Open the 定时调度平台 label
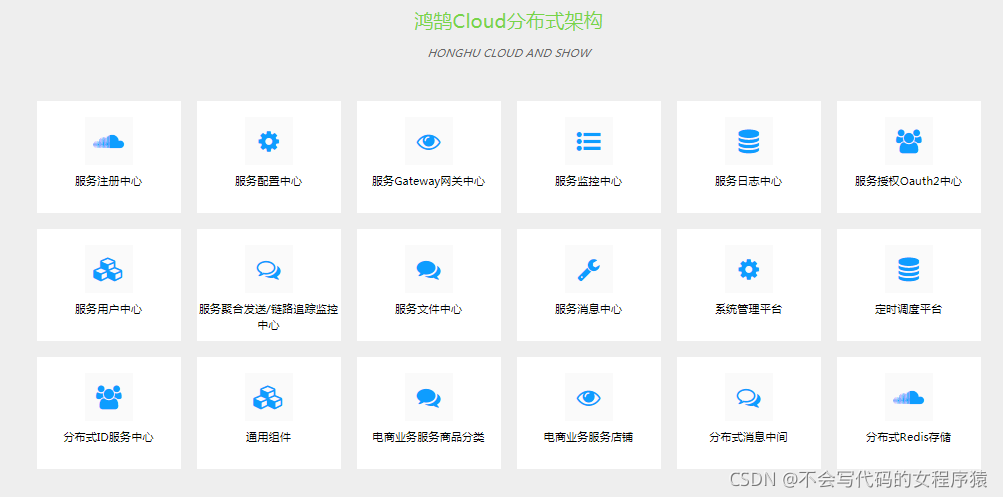This screenshot has width=1003, height=497. [x=908, y=309]
